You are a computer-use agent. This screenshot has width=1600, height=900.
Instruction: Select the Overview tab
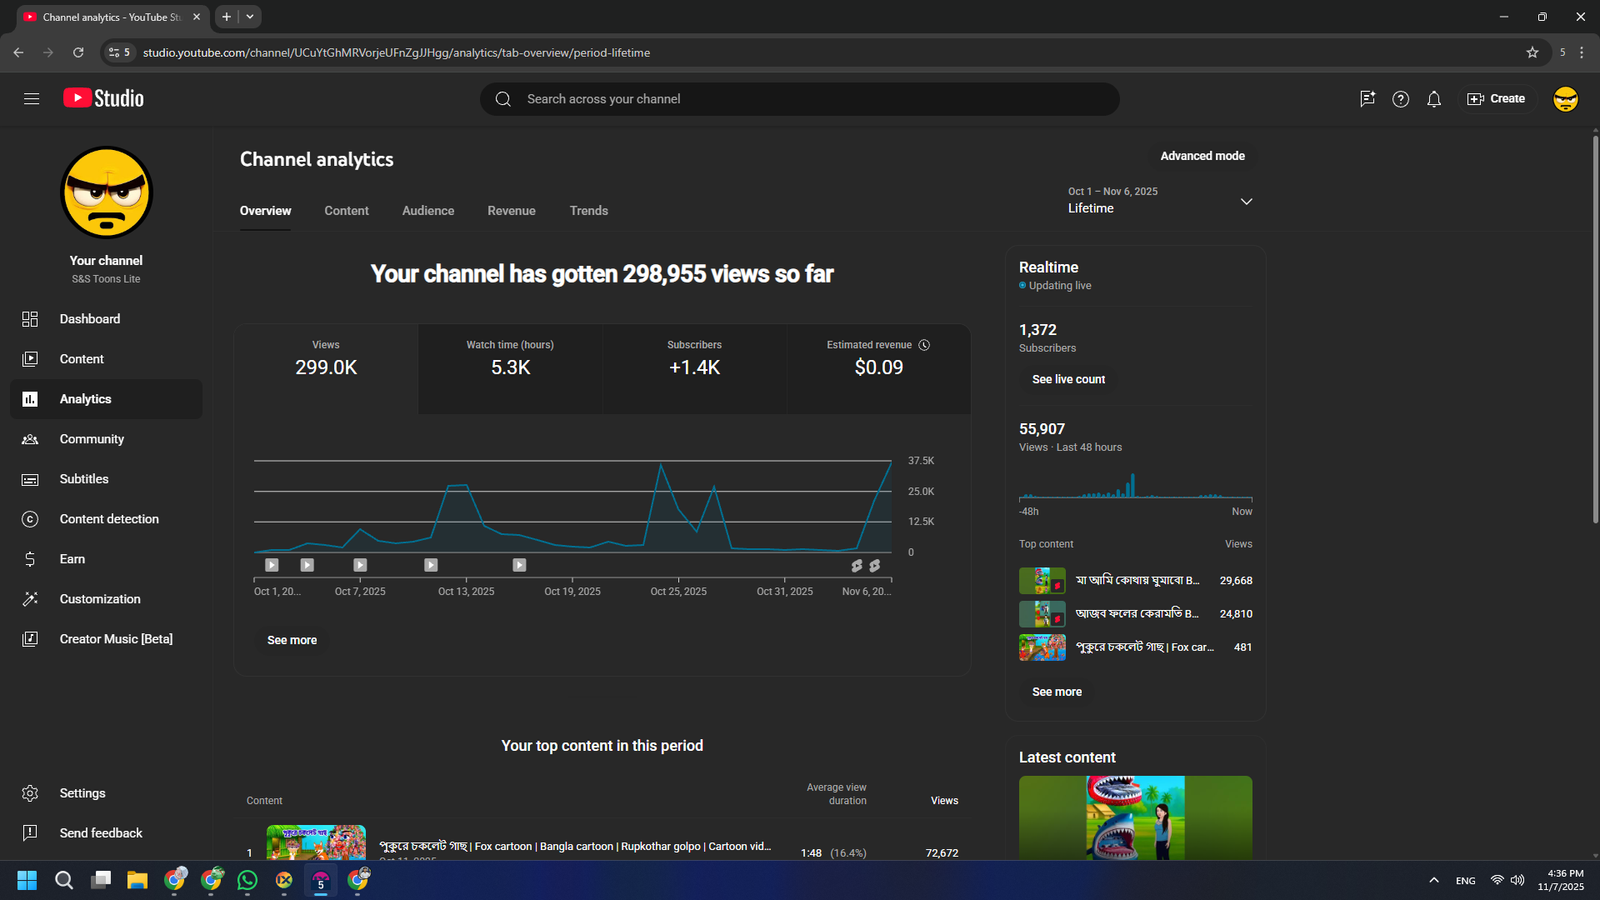[x=265, y=211]
